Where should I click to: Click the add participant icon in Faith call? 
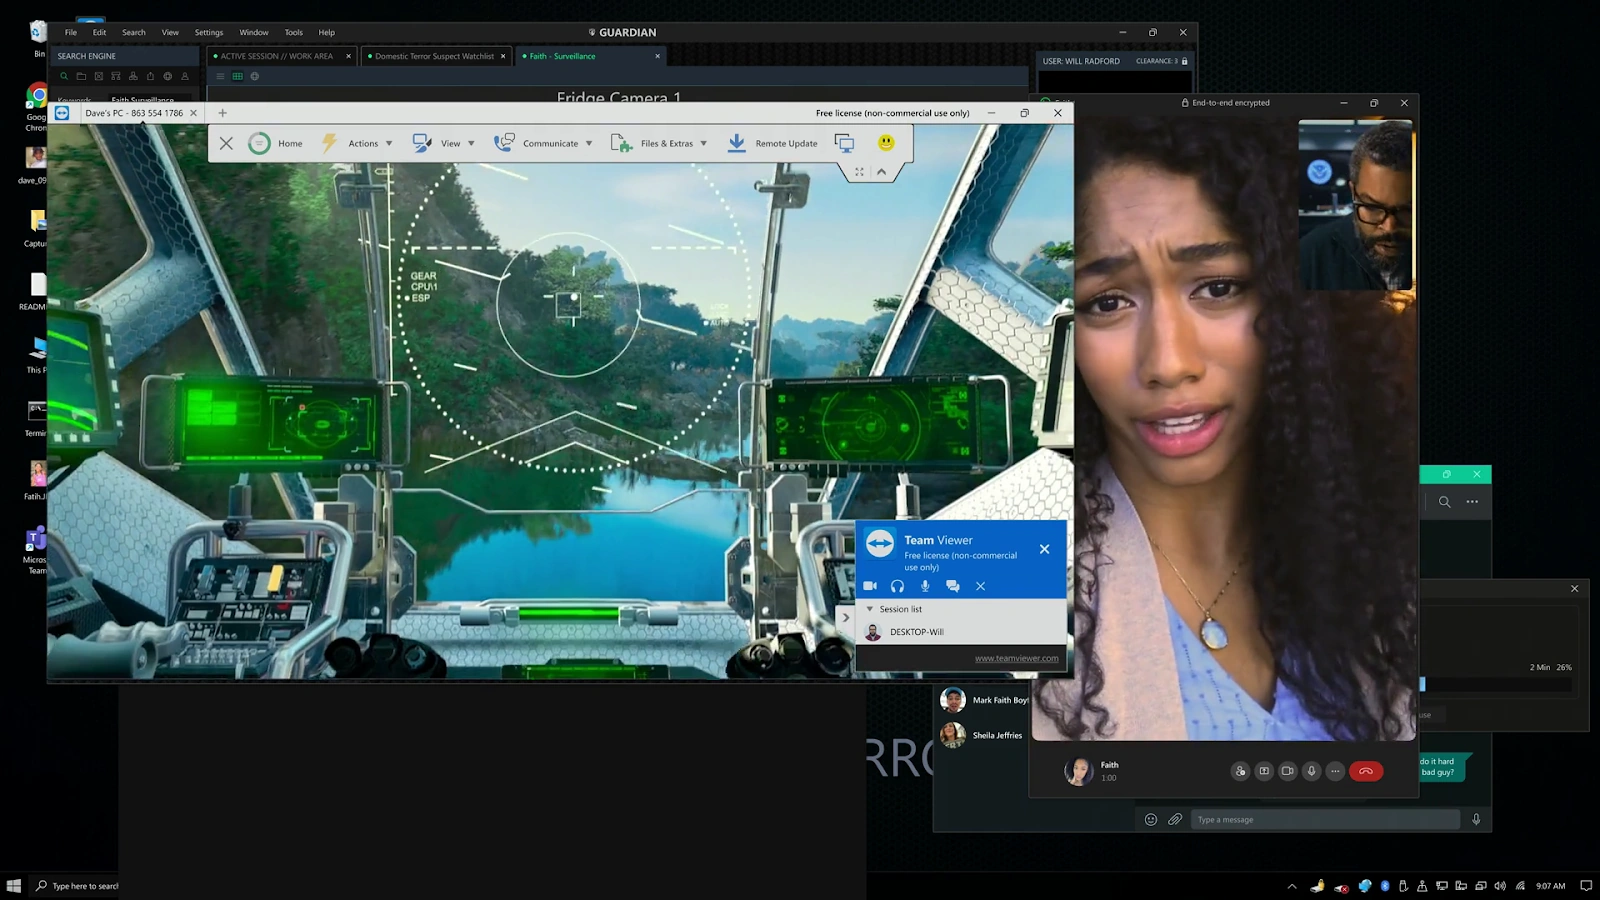[1240, 771]
